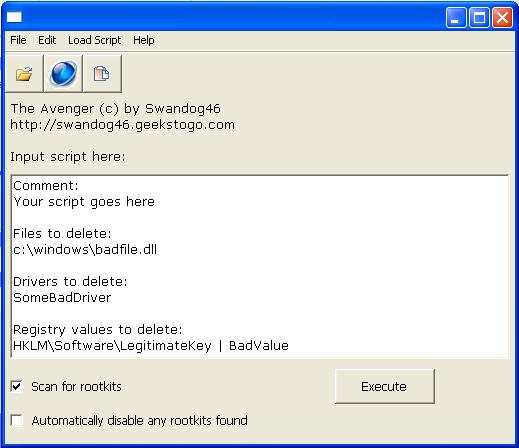Click the HKLM\Software\LegitimateKey | BadValue line

pyautogui.click(x=151, y=346)
